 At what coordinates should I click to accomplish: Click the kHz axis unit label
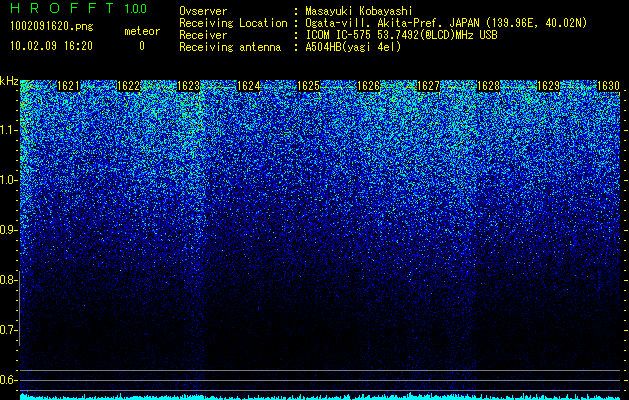[9, 81]
